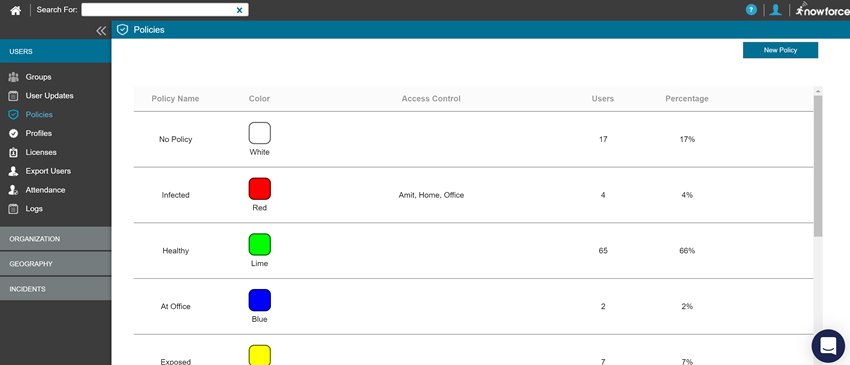Image resolution: width=850 pixels, height=365 pixels.
Task: Click the Groups sidebar icon
Action: (x=14, y=77)
